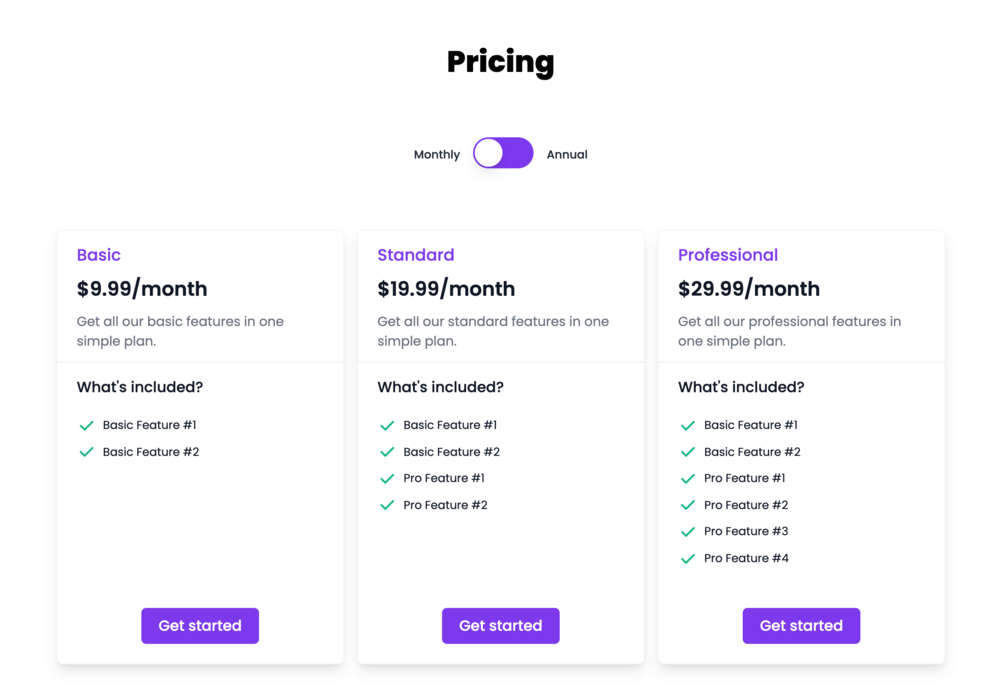Select the Basic plan title
Image resolution: width=1005 pixels, height=697 pixels.
pos(99,255)
